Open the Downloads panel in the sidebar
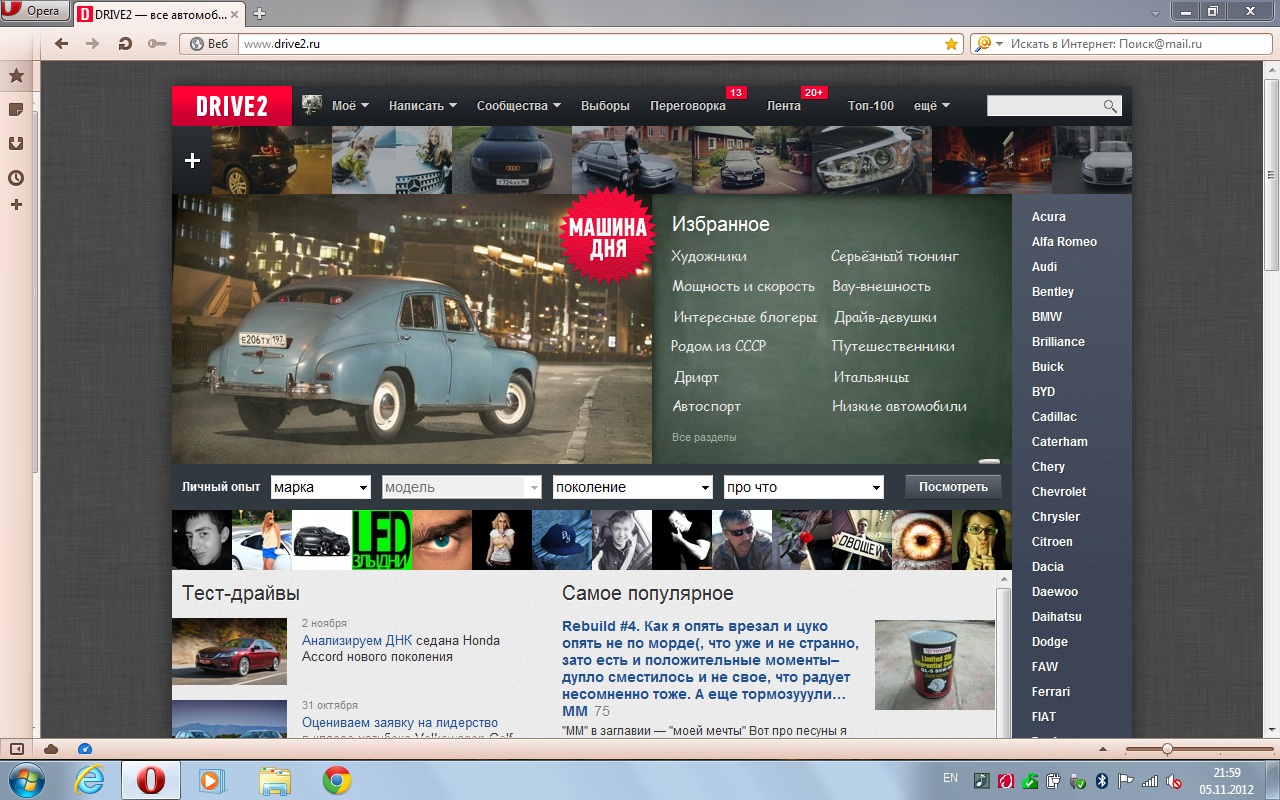 tap(16, 143)
